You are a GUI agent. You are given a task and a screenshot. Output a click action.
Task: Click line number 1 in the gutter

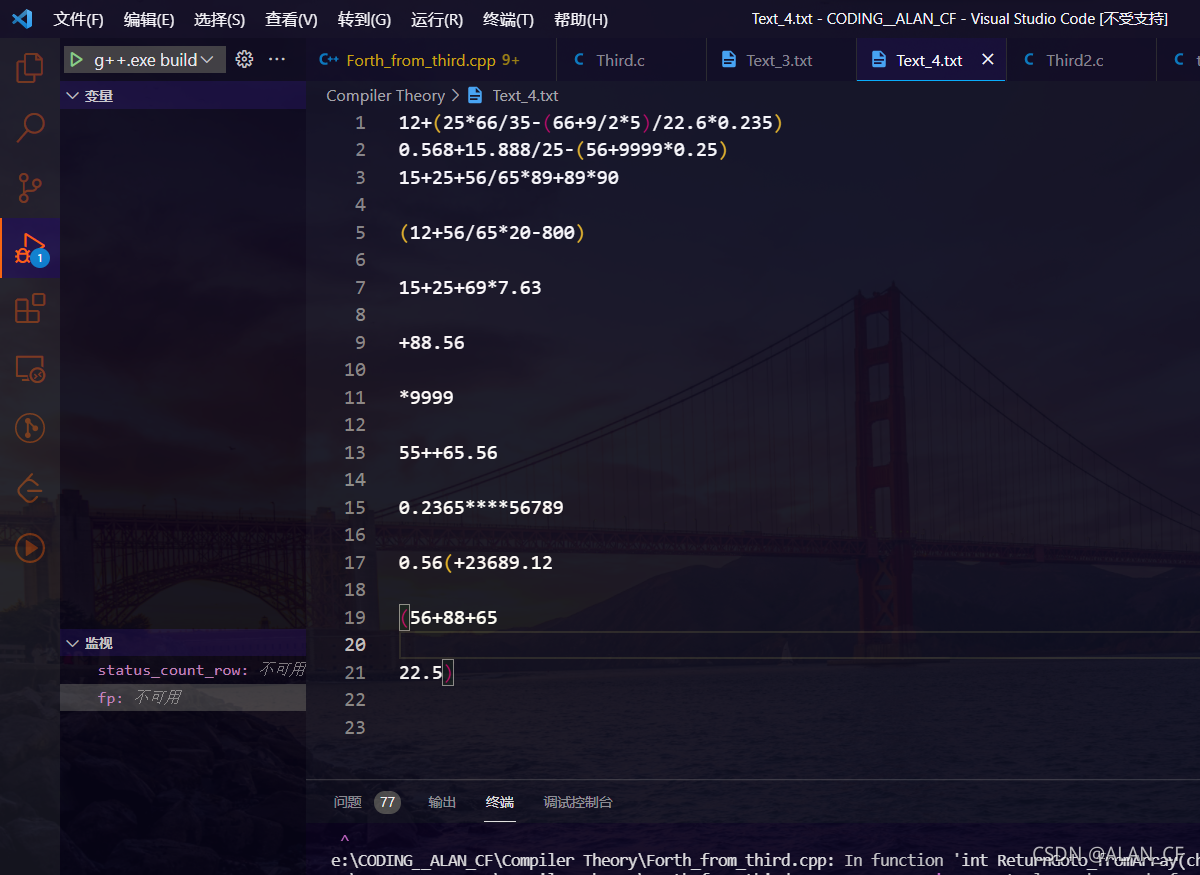coord(360,123)
